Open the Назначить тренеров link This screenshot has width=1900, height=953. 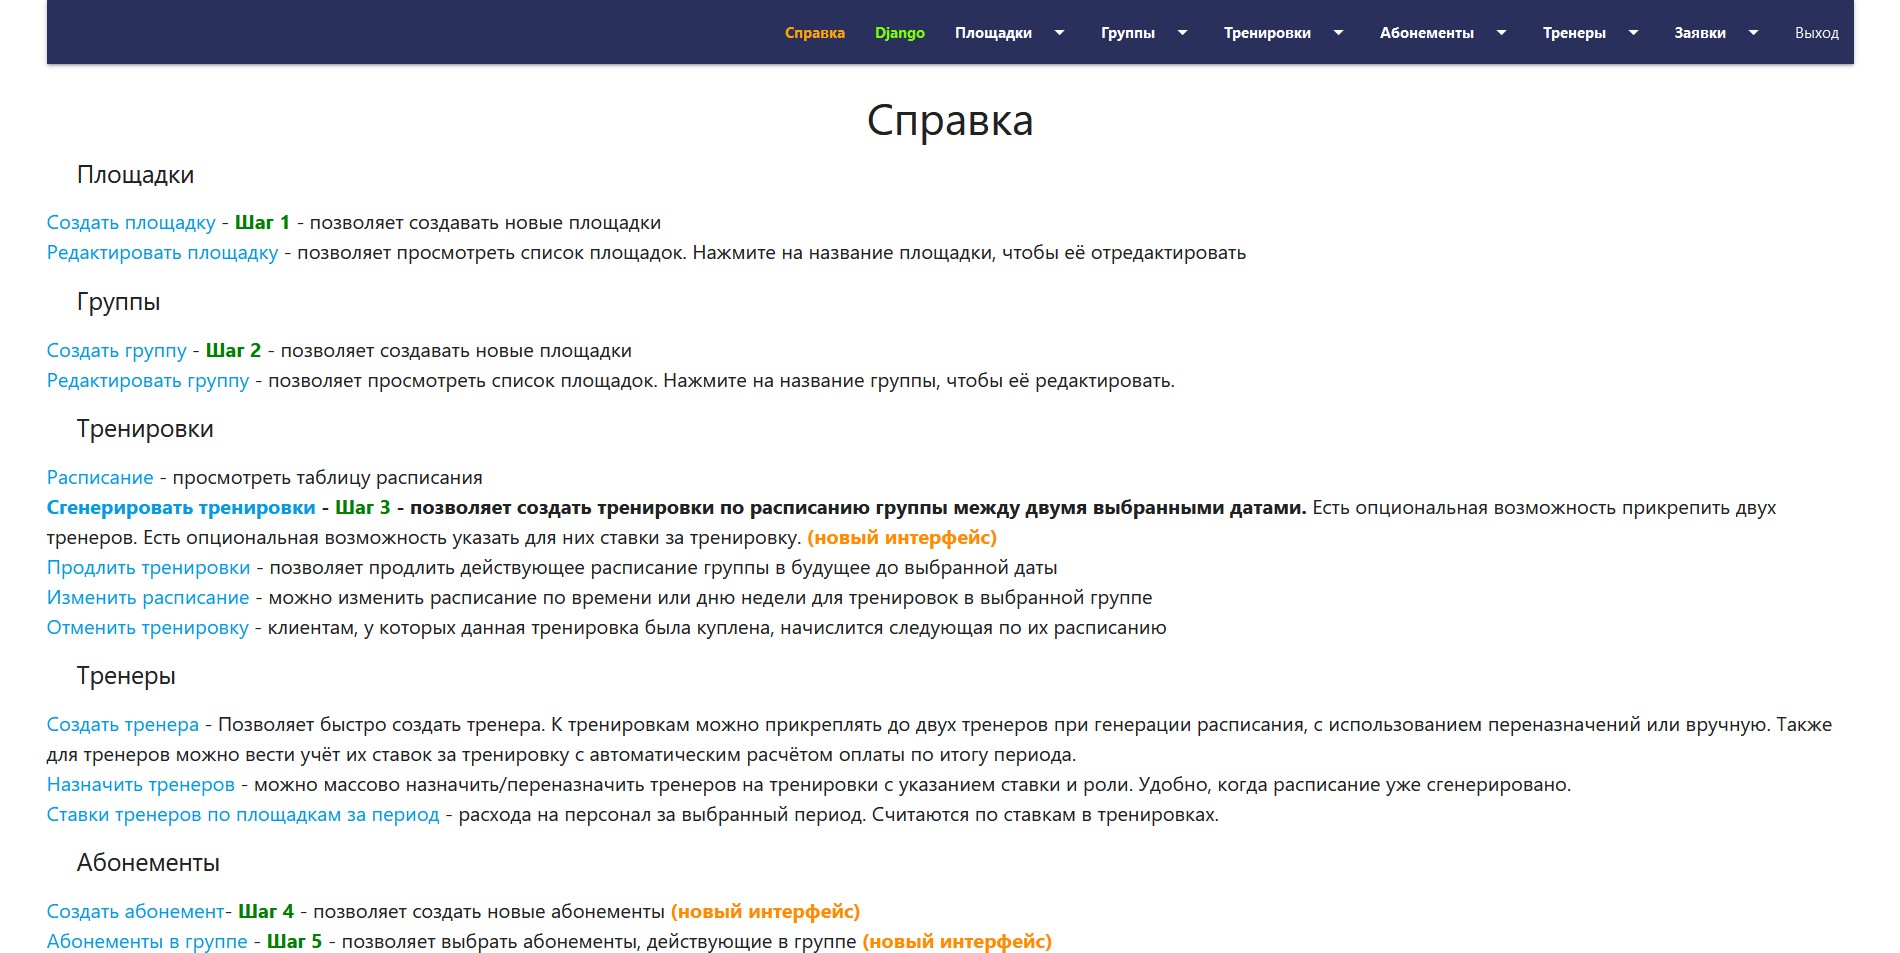coord(140,785)
